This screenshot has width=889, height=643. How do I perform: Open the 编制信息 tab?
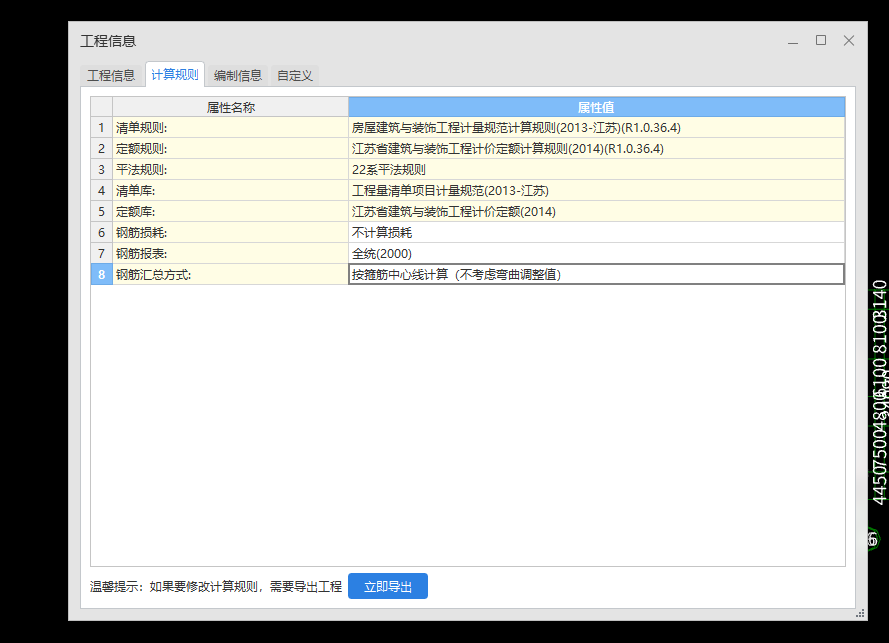tap(238, 75)
